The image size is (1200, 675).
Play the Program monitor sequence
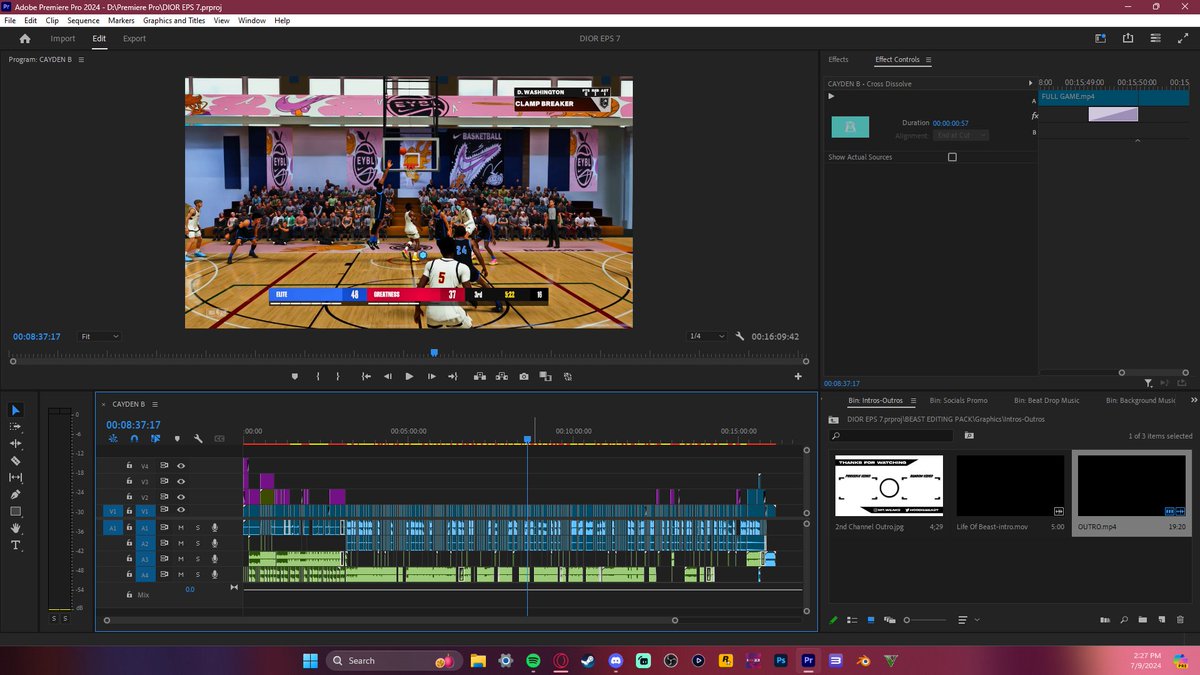(x=409, y=376)
